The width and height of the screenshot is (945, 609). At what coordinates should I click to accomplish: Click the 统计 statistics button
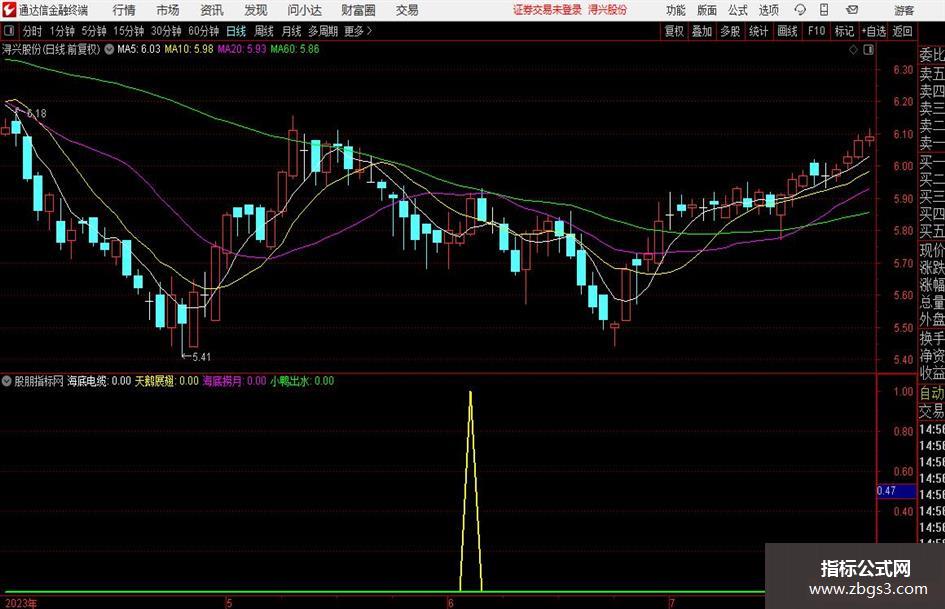(758, 31)
